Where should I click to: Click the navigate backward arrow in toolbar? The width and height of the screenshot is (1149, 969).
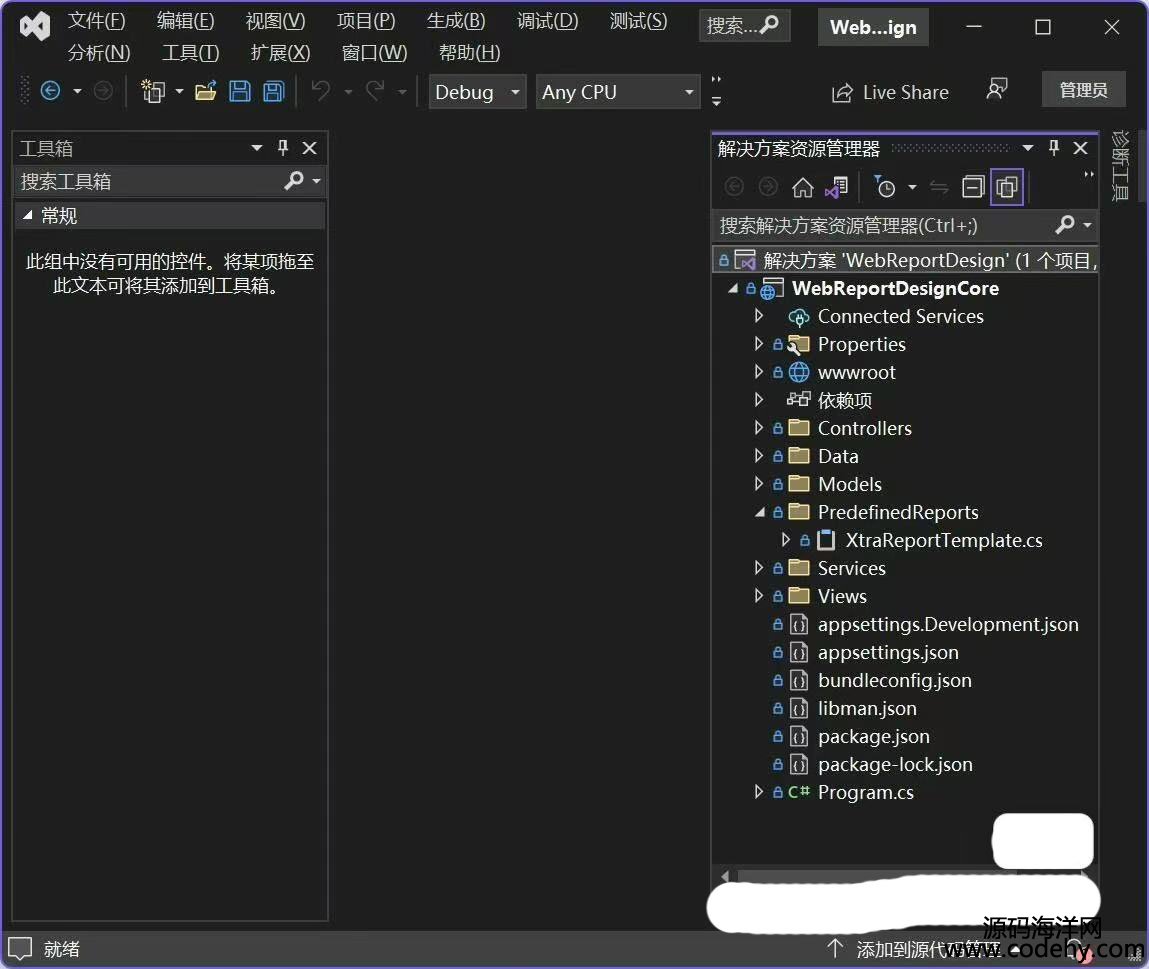[x=50, y=91]
